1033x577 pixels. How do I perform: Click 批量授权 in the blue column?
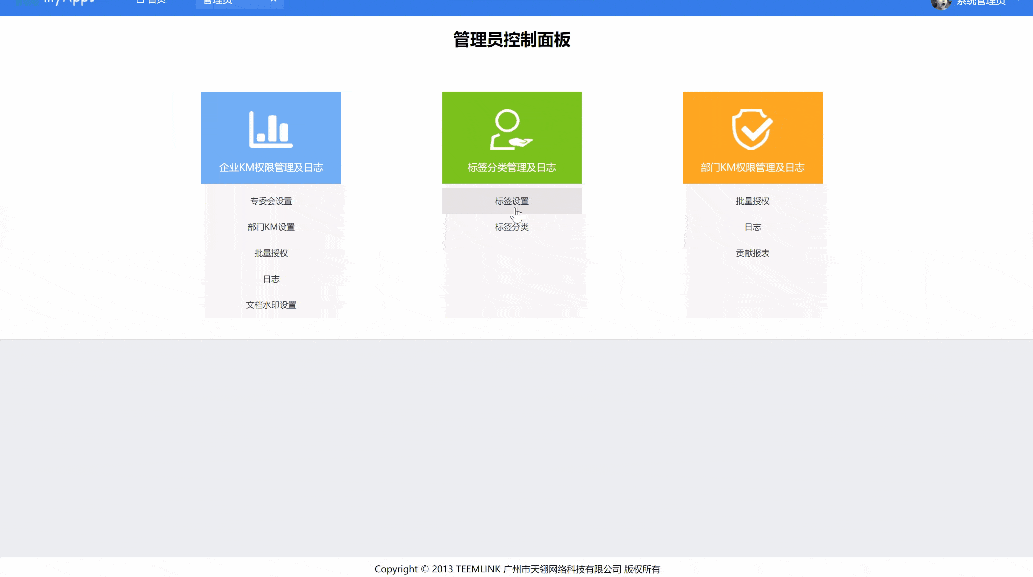(270, 253)
